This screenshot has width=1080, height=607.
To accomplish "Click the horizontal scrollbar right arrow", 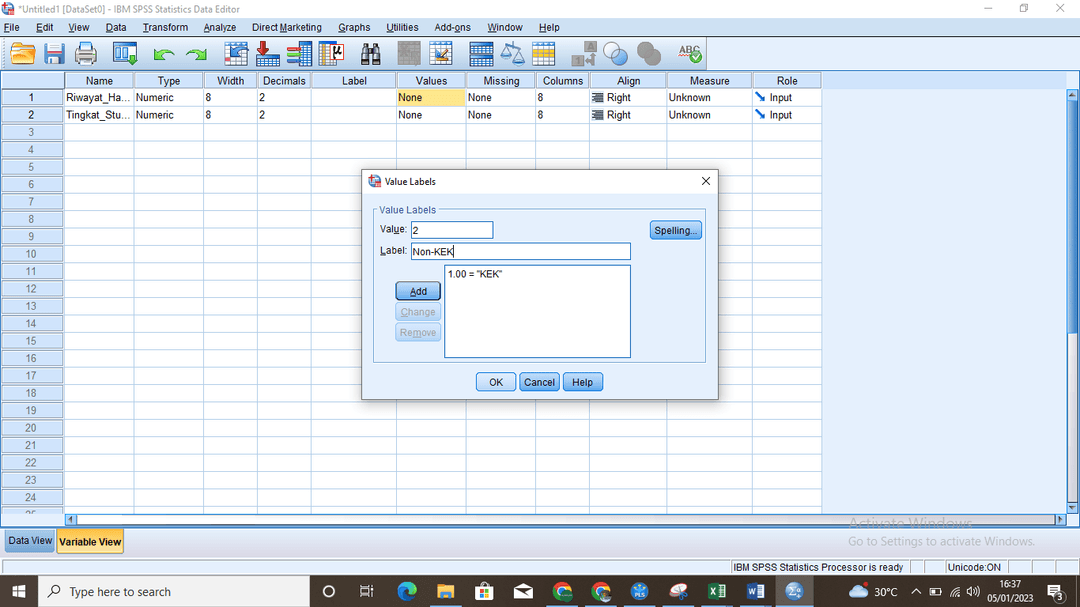I will pyautogui.click(x=1060, y=519).
